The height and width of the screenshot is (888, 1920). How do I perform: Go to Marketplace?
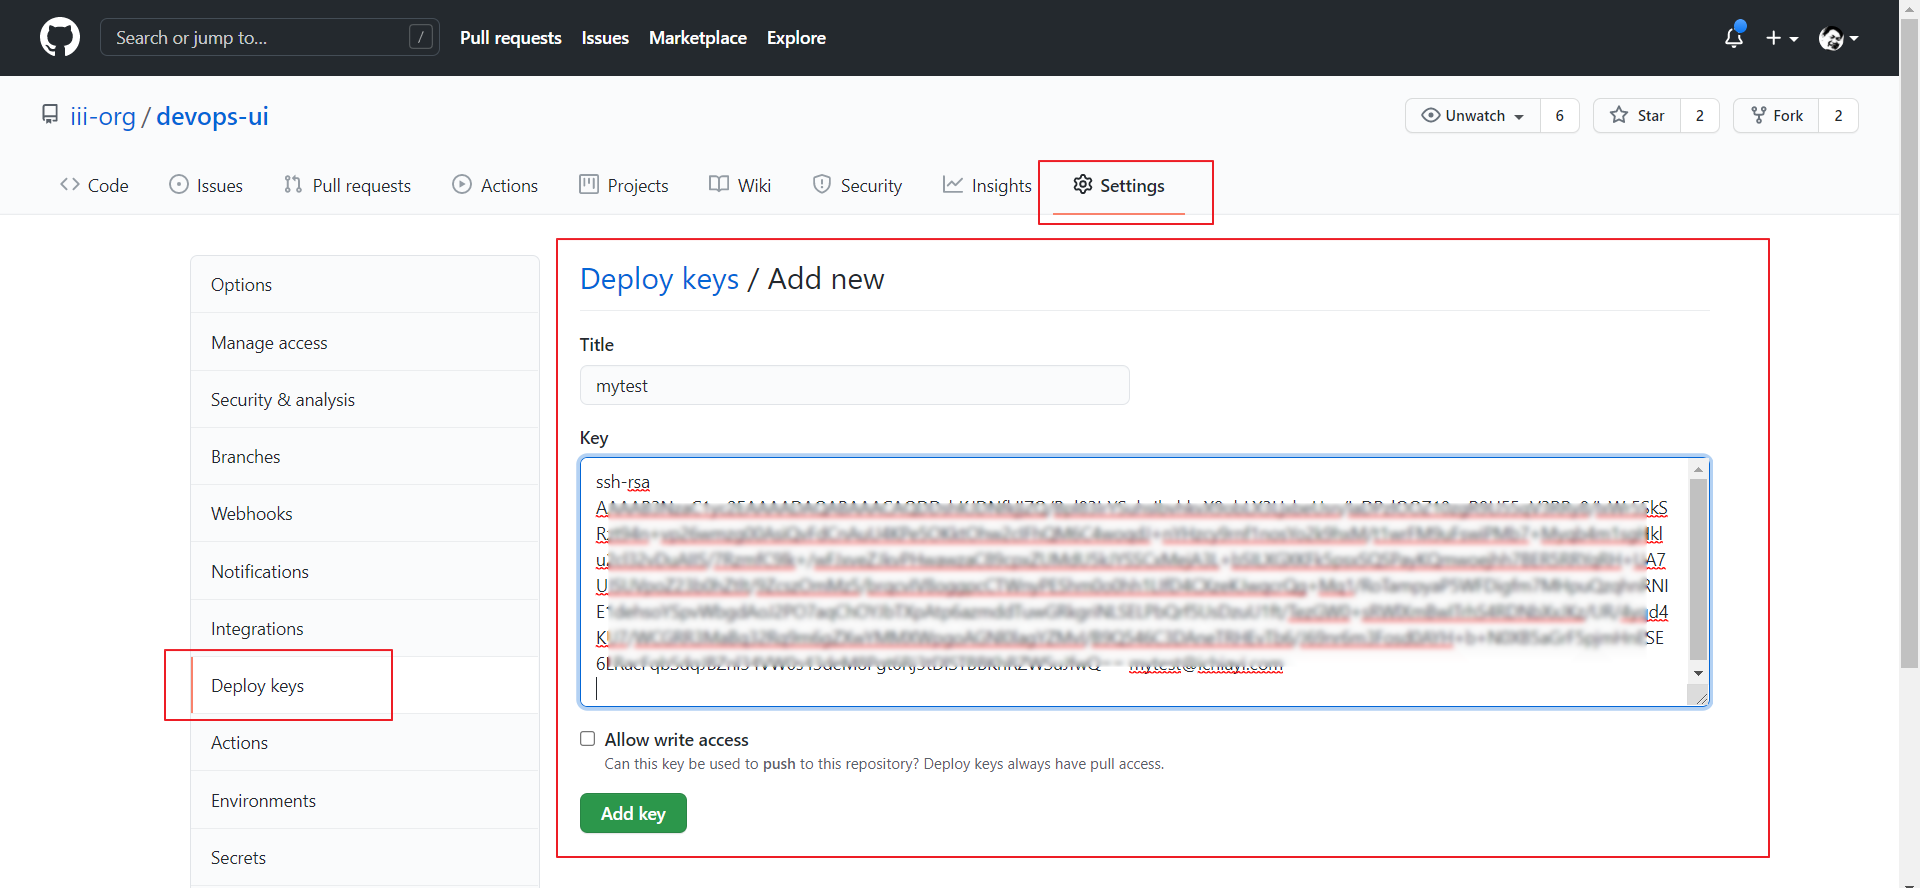tap(698, 38)
